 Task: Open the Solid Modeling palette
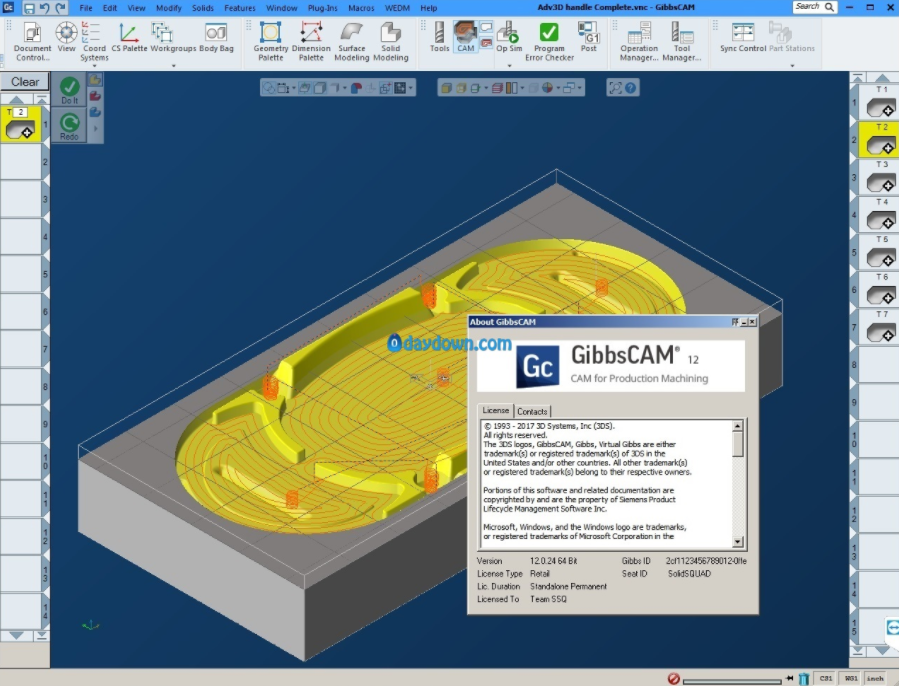click(390, 39)
